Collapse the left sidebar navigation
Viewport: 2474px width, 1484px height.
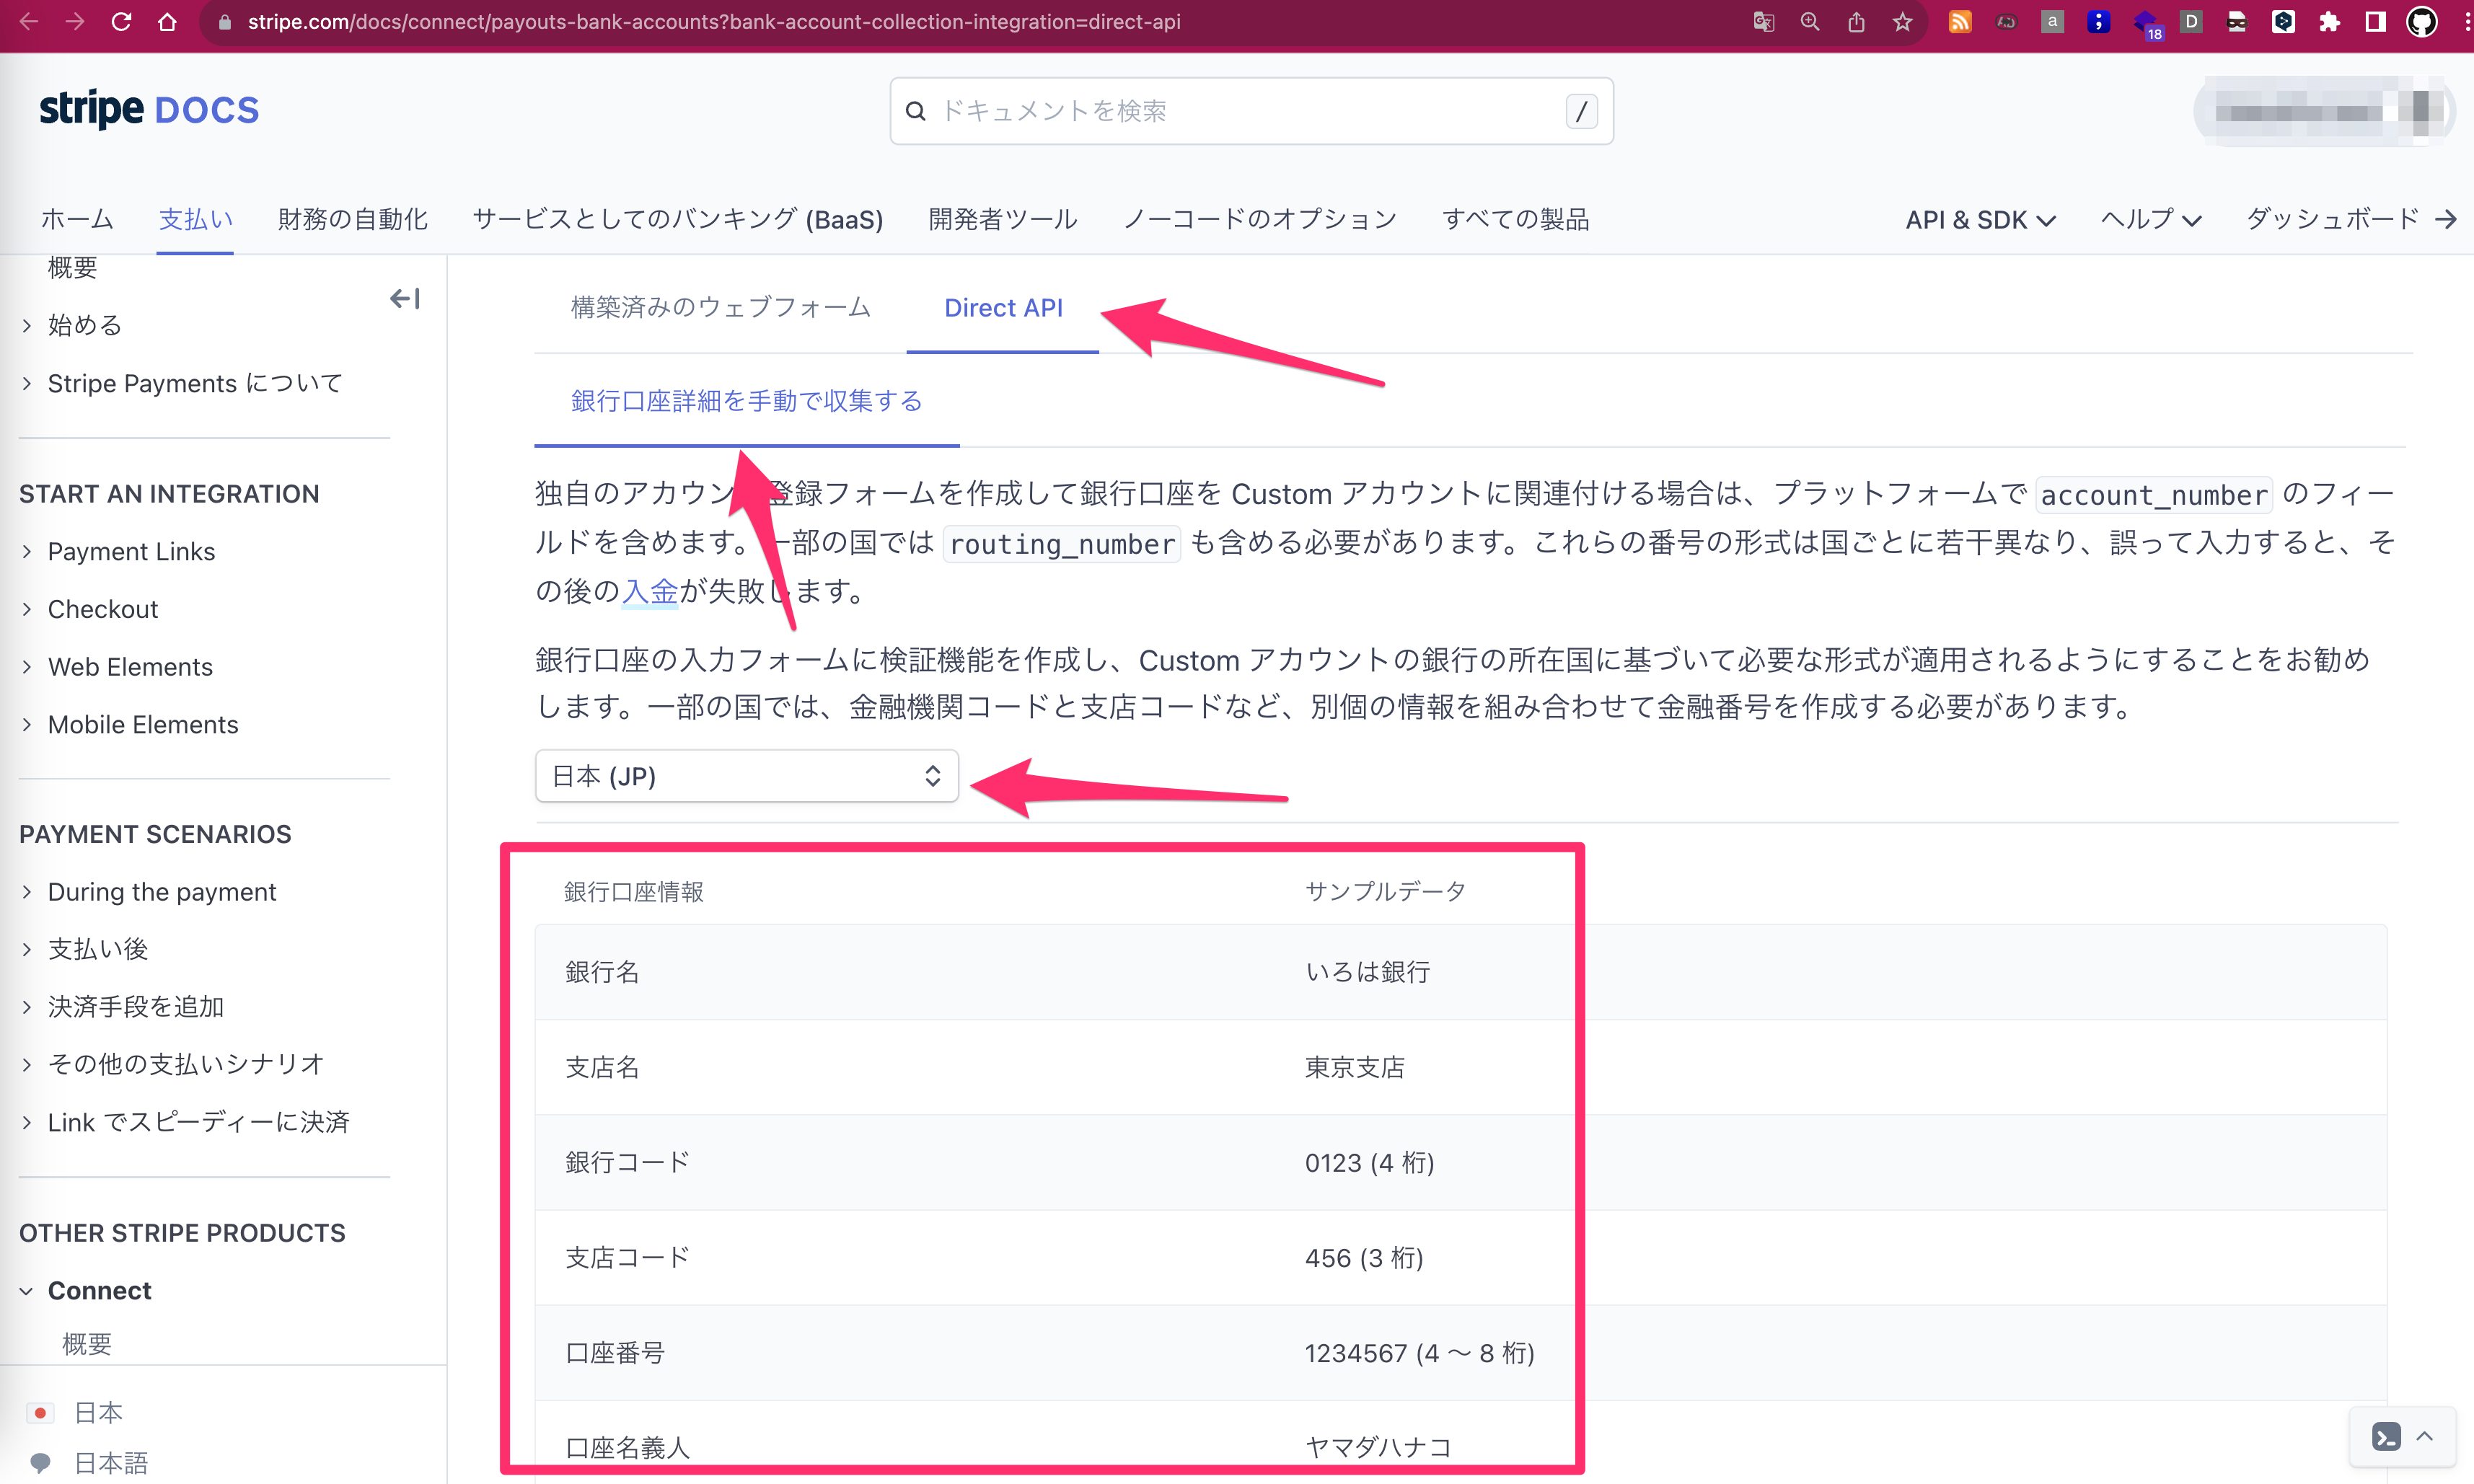click(x=404, y=298)
